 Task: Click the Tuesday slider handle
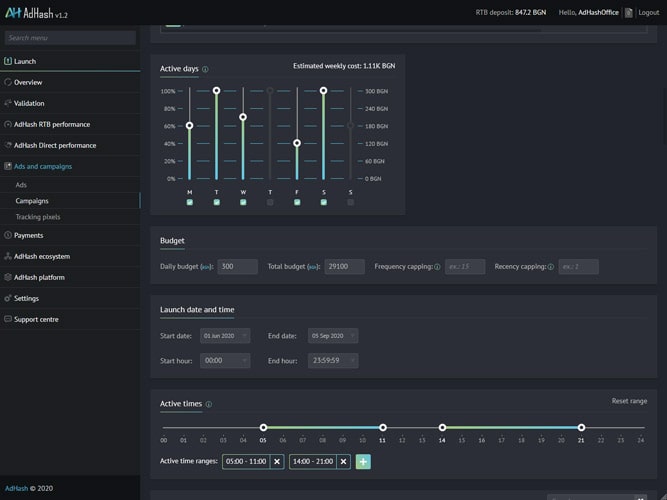point(216,91)
